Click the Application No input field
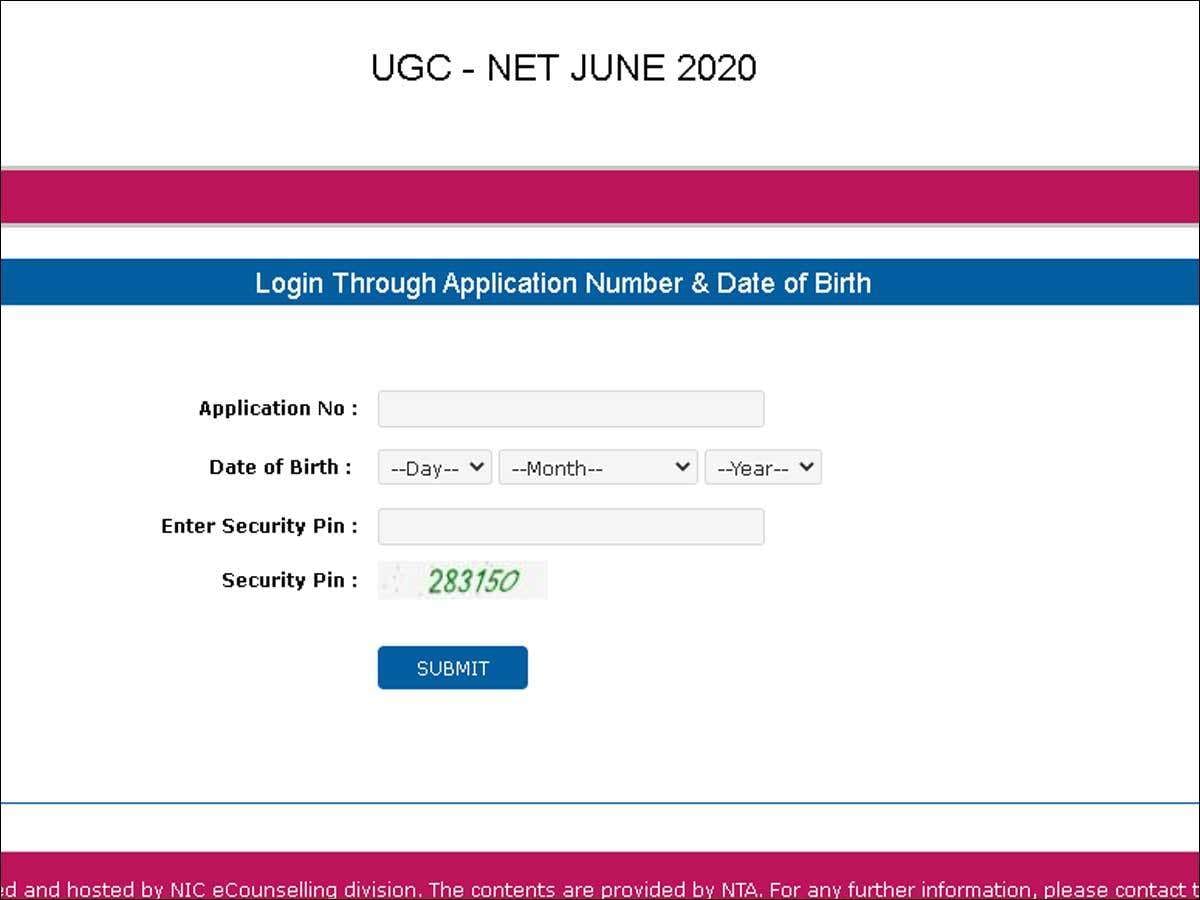 570,409
